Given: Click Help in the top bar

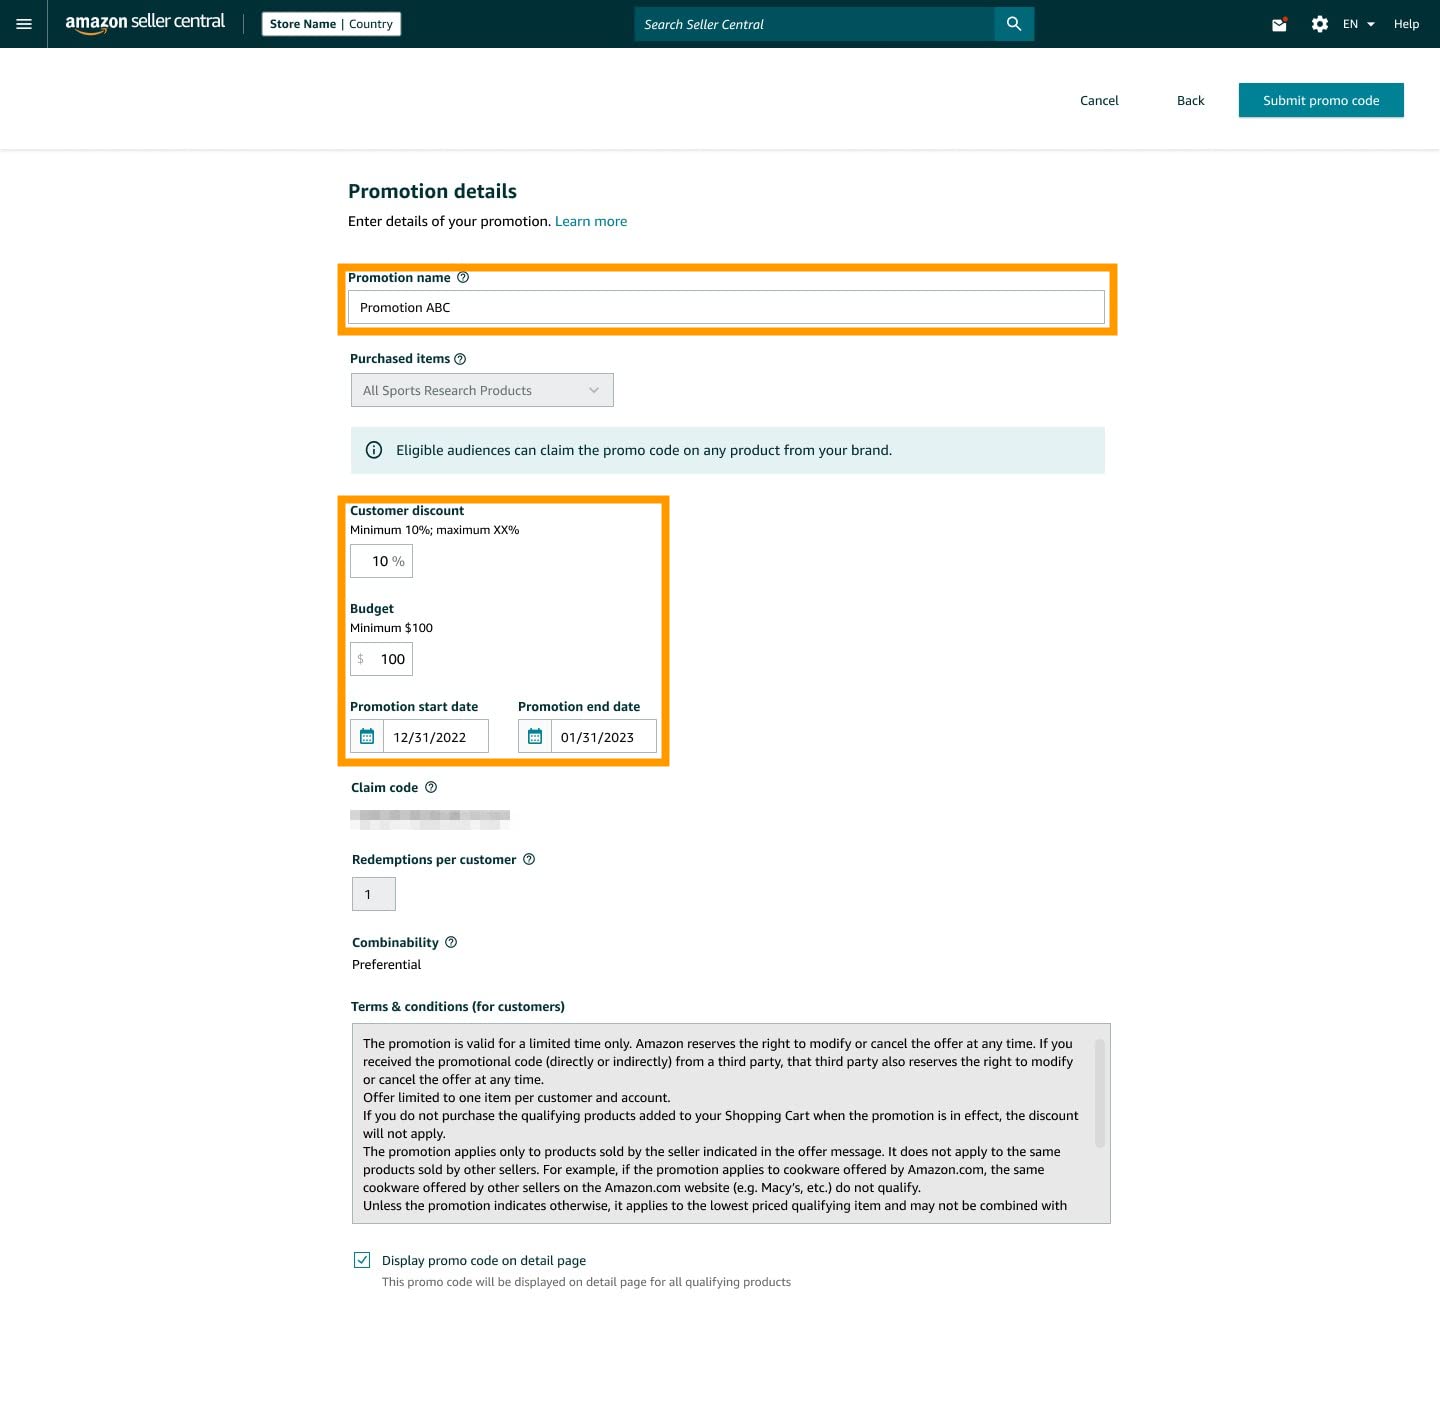Looking at the screenshot, I should coord(1406,24).
